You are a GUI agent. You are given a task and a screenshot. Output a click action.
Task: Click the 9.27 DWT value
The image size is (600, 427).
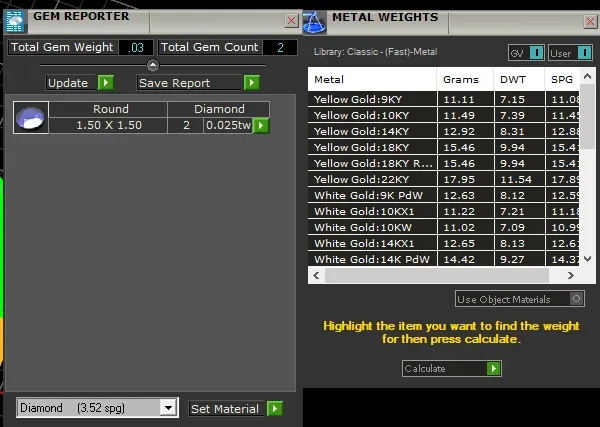(x=512, y=259)
